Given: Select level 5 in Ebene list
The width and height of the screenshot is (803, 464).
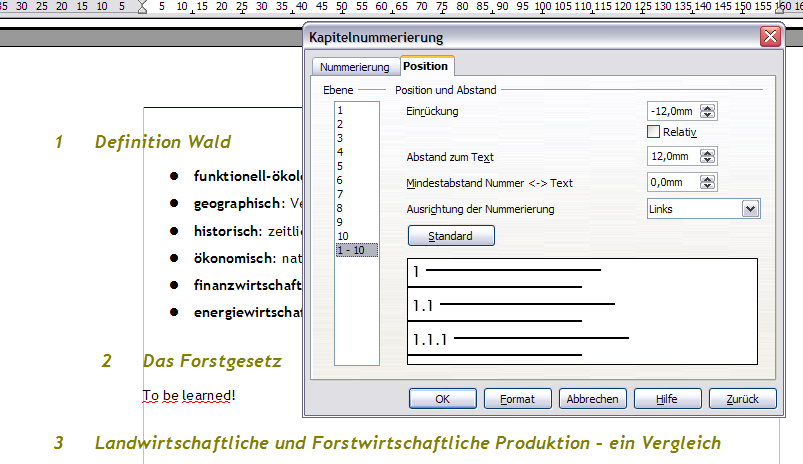Looking at the screenshot, I should 341,166.
